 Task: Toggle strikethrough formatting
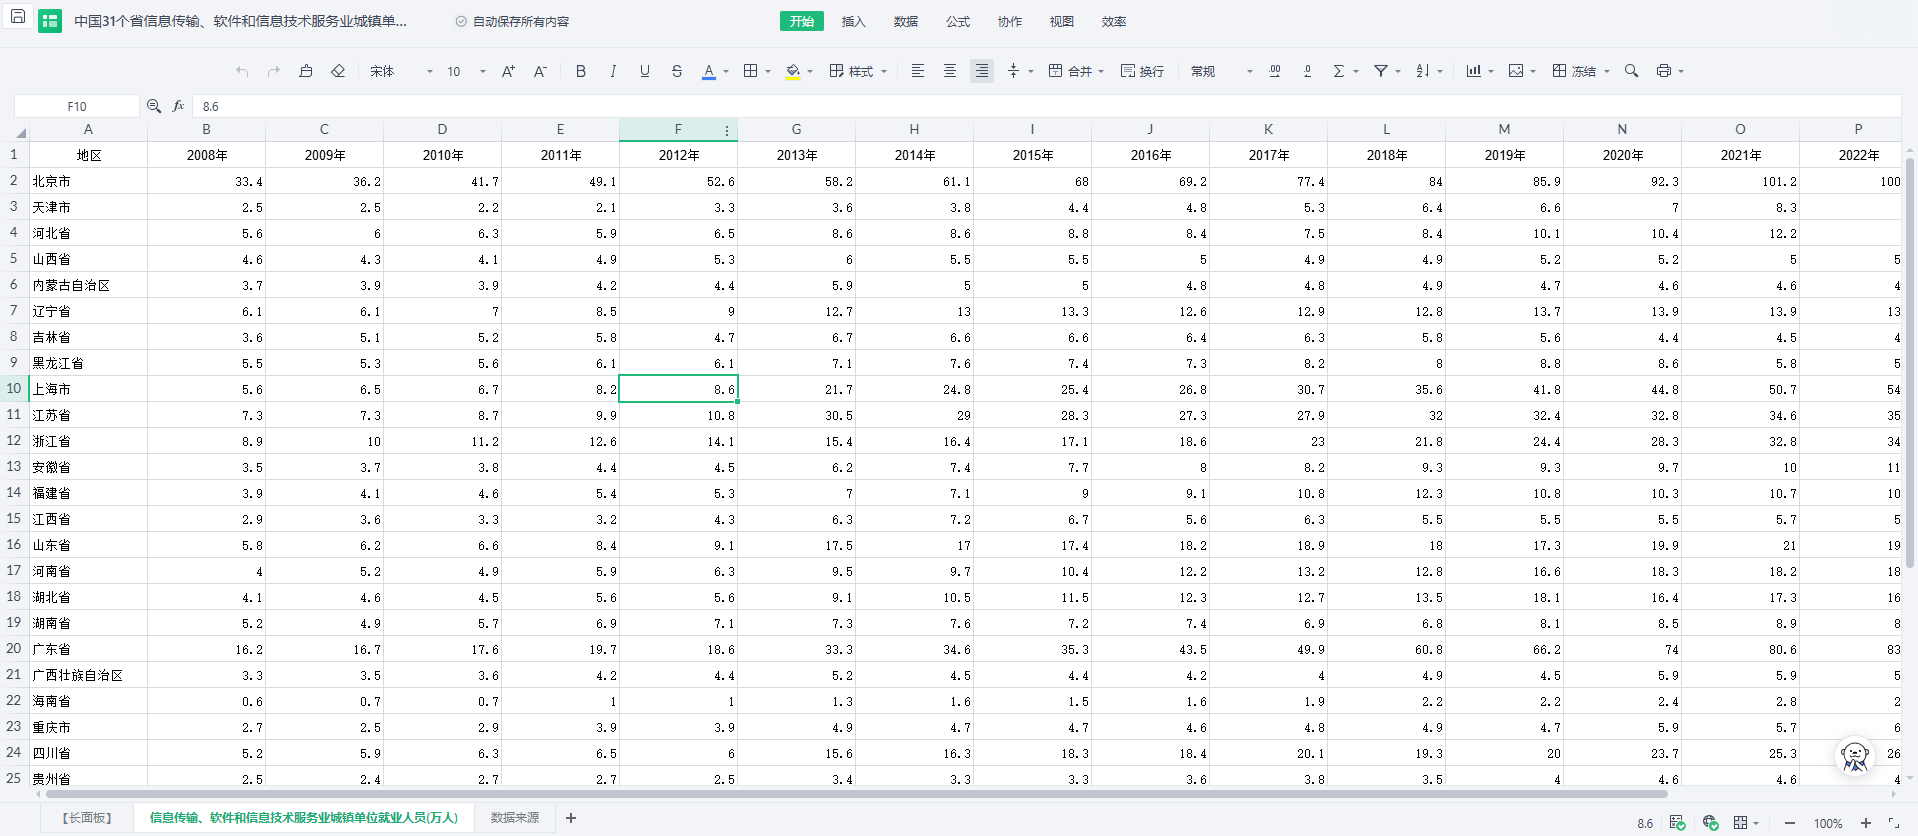click(677, 71)
